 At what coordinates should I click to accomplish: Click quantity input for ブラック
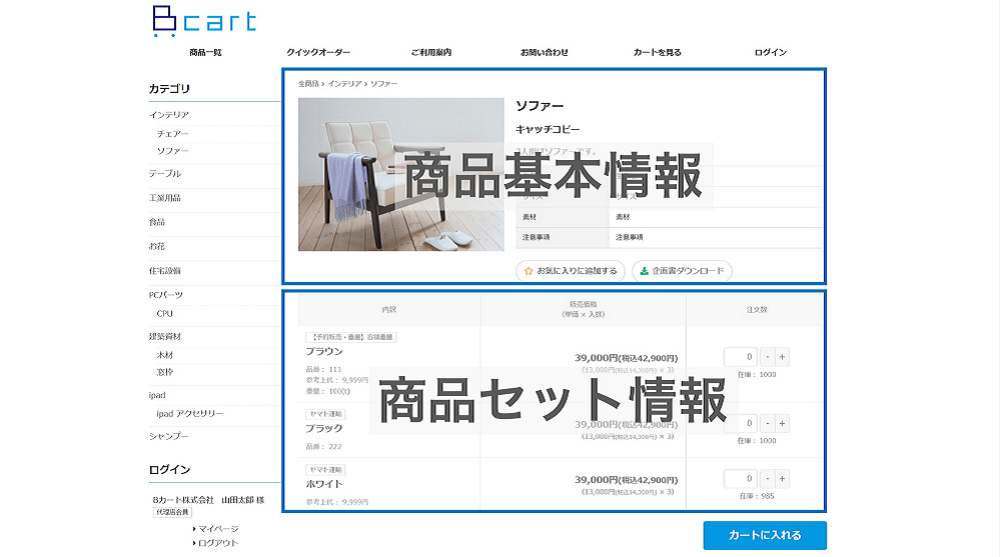pos(740,423)
